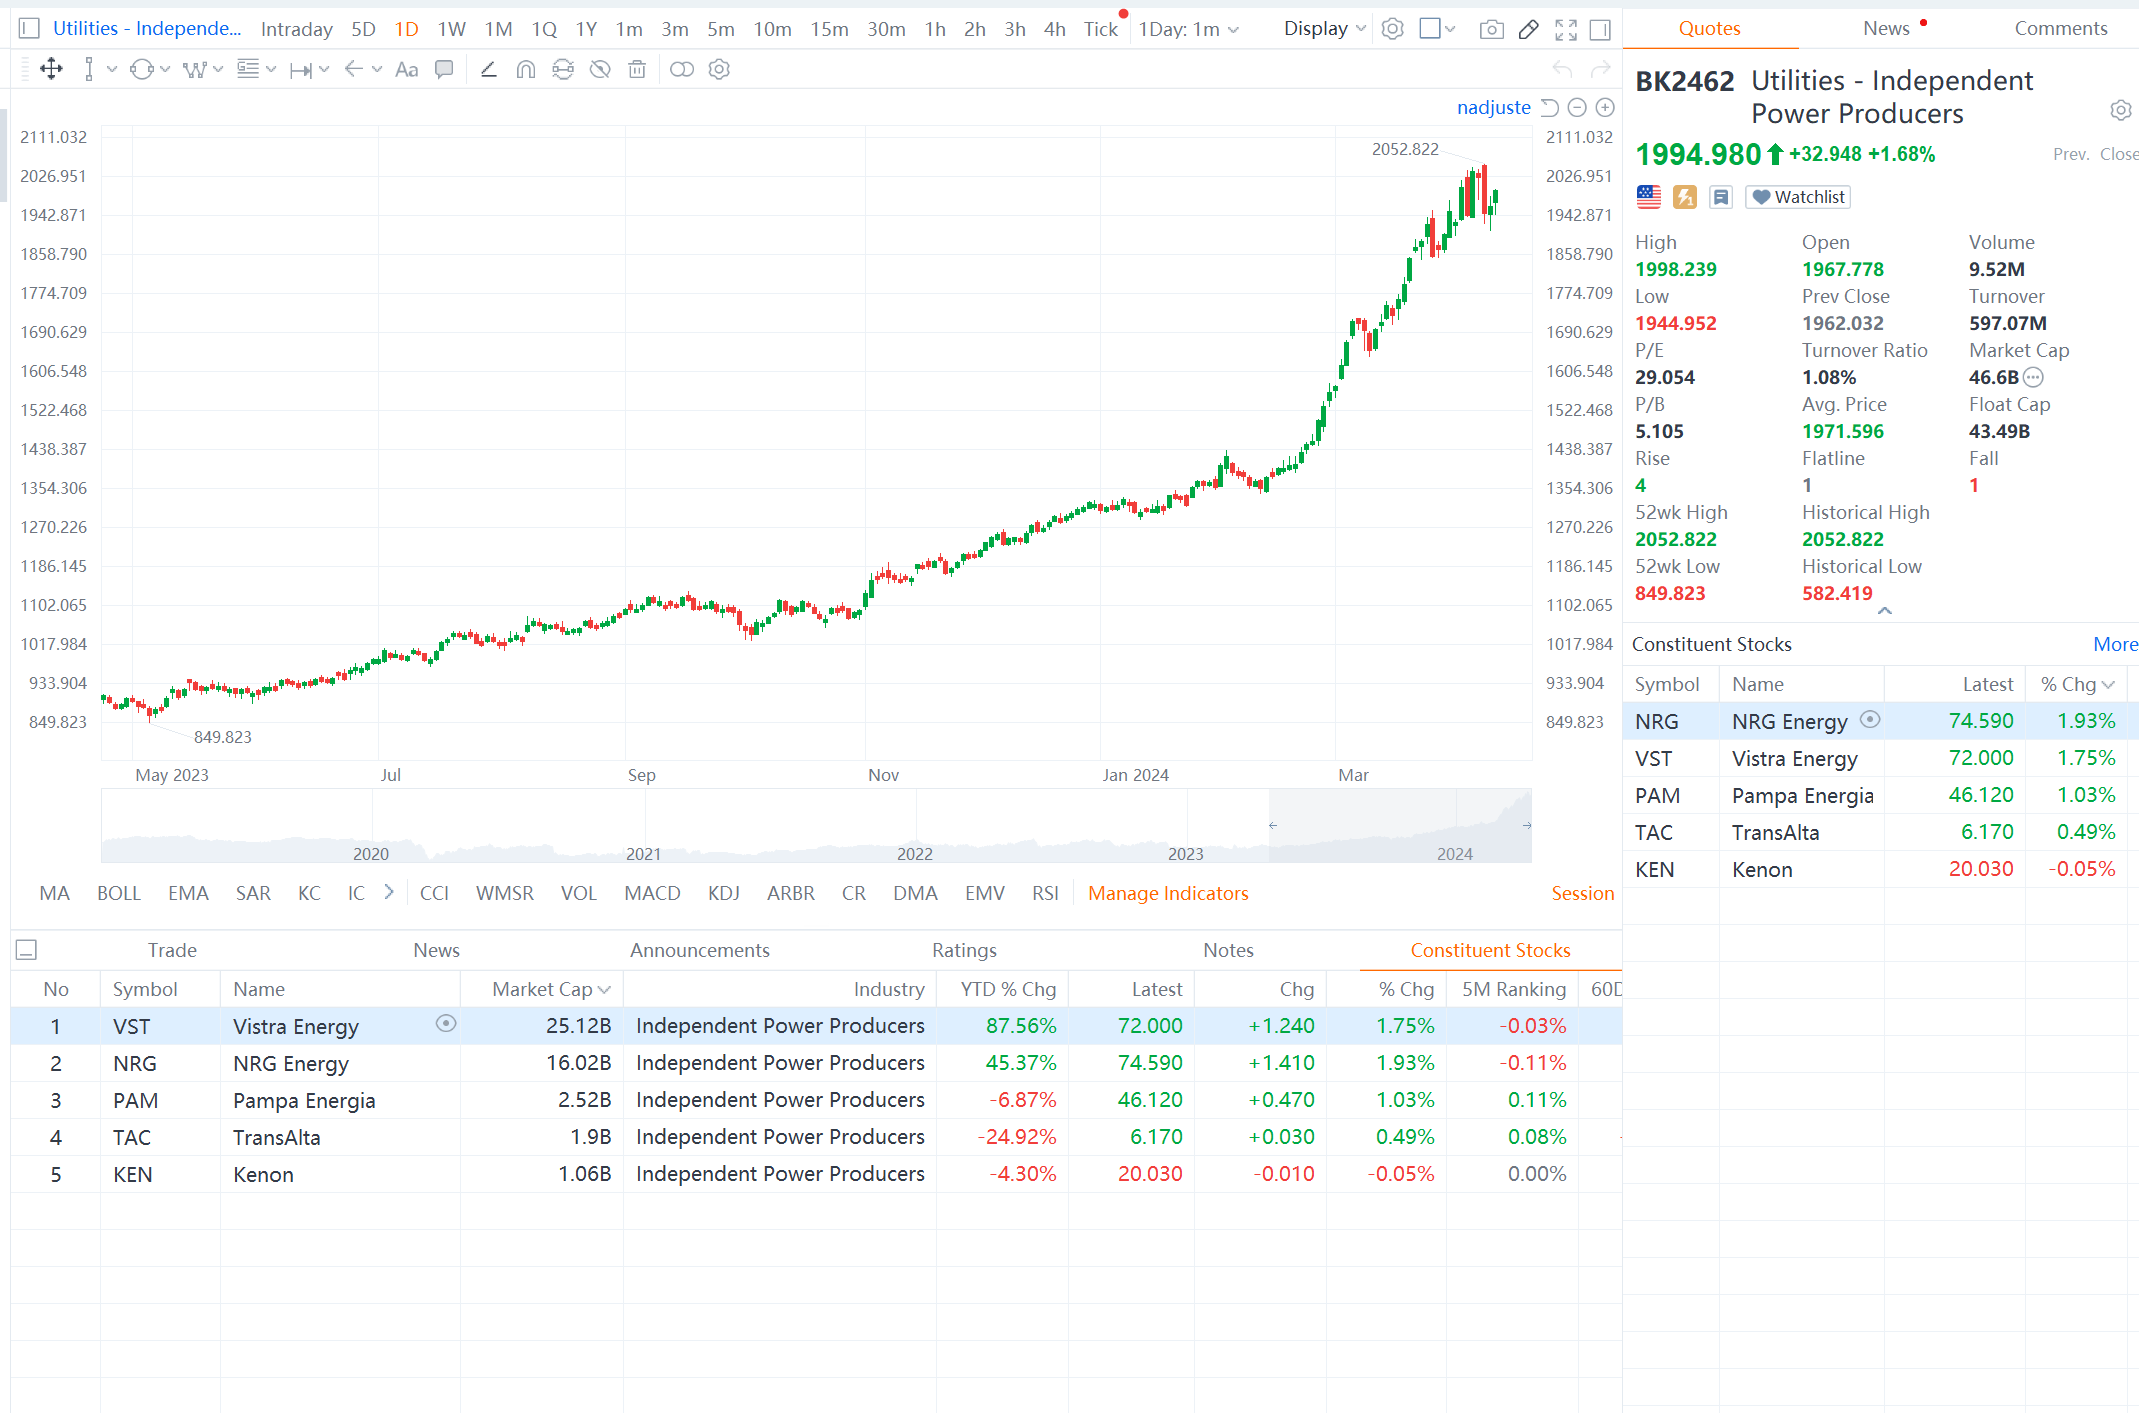
Task: Toggle the right side panel
Action: (x=1600, y=30)
